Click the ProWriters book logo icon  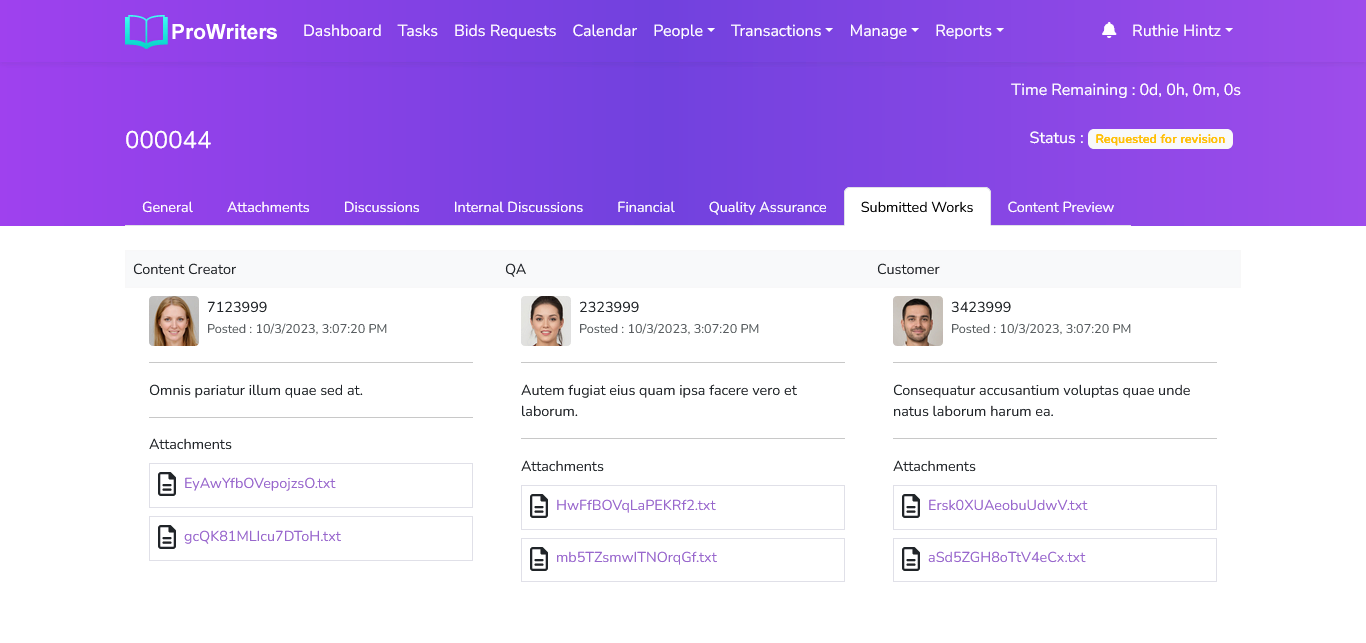pos(146,31)
